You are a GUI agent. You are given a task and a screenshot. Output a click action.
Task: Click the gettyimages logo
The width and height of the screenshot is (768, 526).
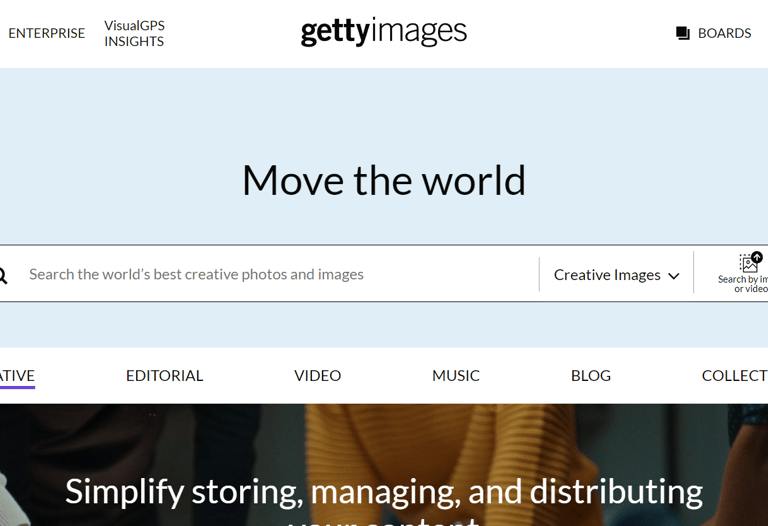pyautogui.click(x=384, y=32)
